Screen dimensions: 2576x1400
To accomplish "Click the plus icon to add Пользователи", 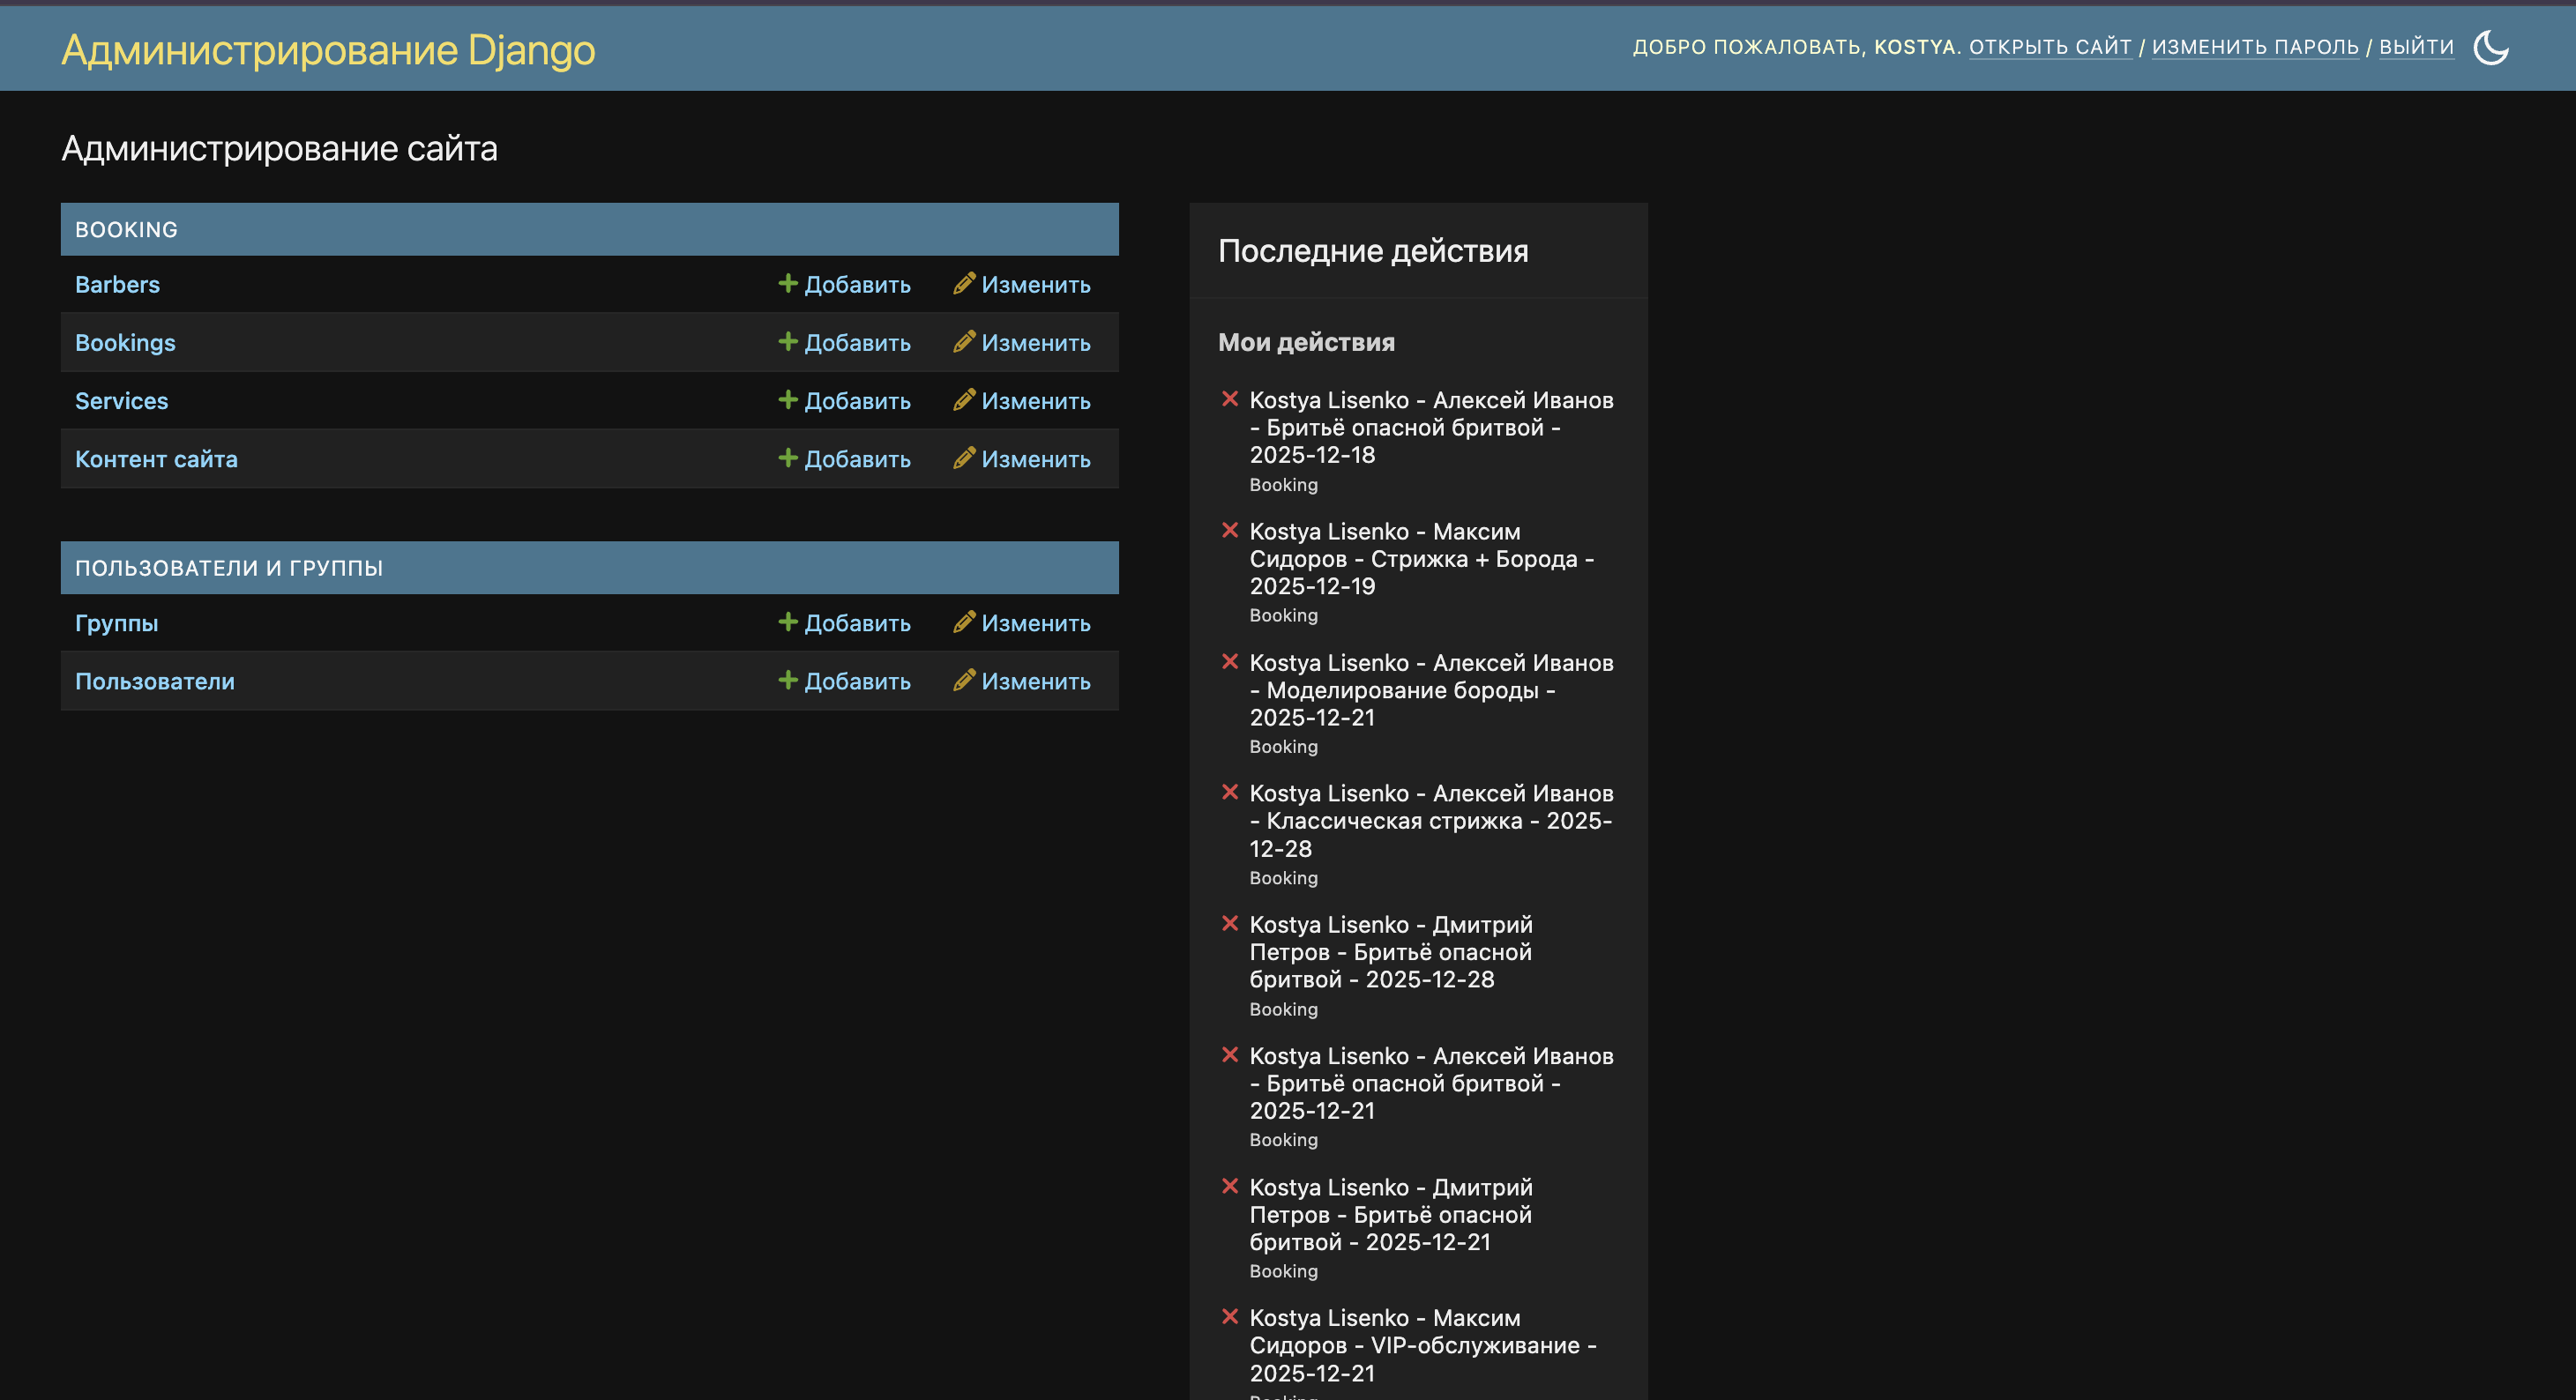I will [788, 680].
